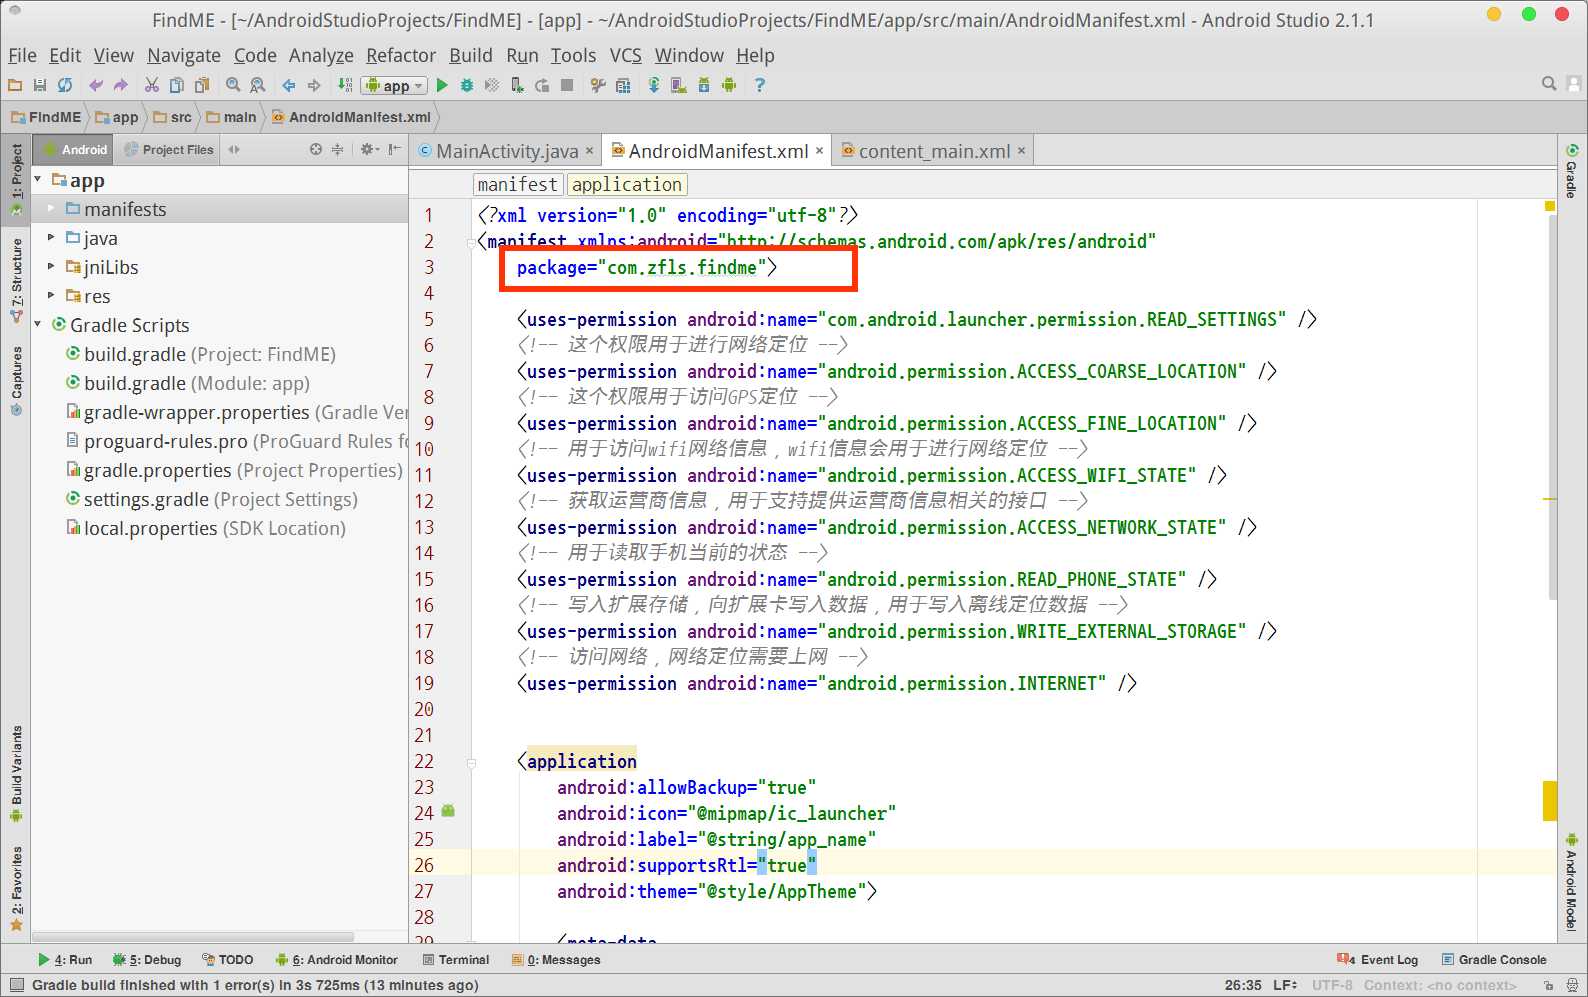
Task: Click the Paste icon in the toolbar
Action: click(x=202, y=85)
